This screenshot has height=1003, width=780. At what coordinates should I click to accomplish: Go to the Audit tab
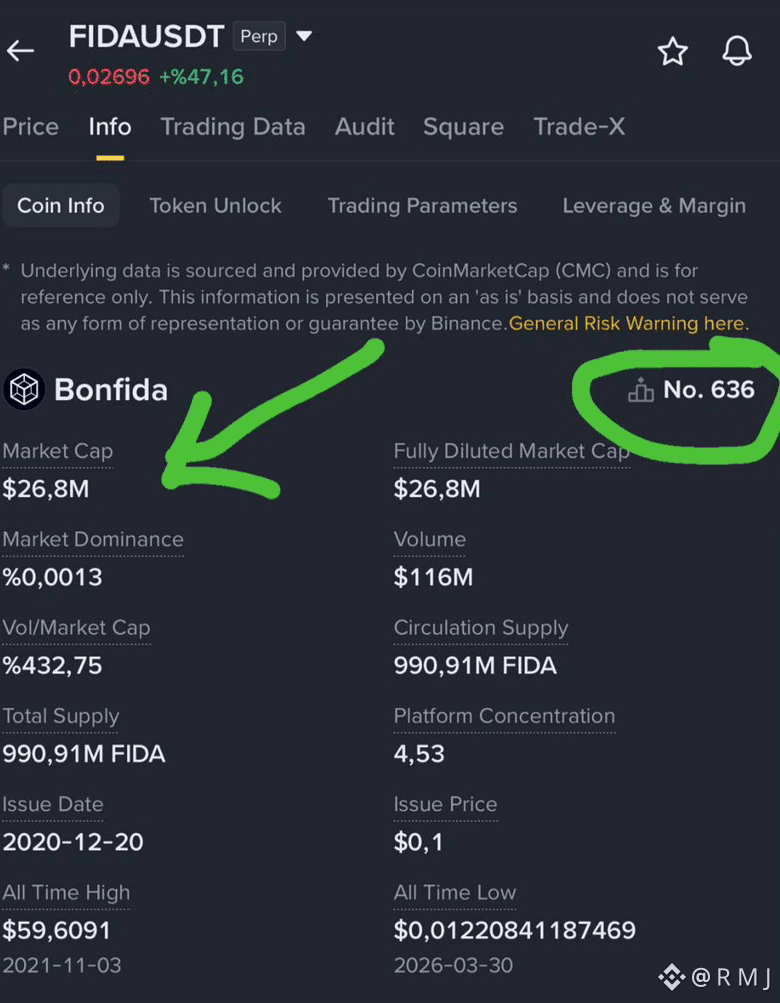(x=365, y=127)
